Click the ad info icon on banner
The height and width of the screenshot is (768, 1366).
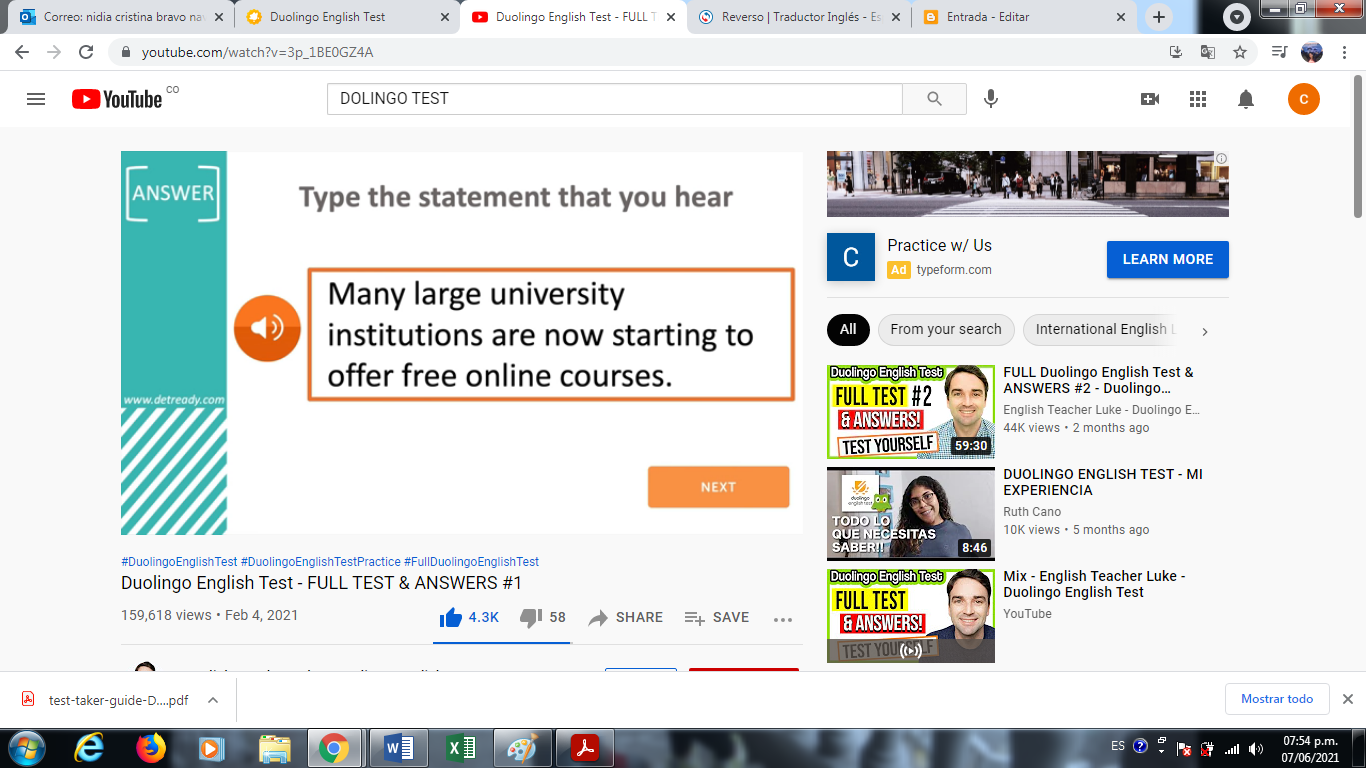point(1221,158)
